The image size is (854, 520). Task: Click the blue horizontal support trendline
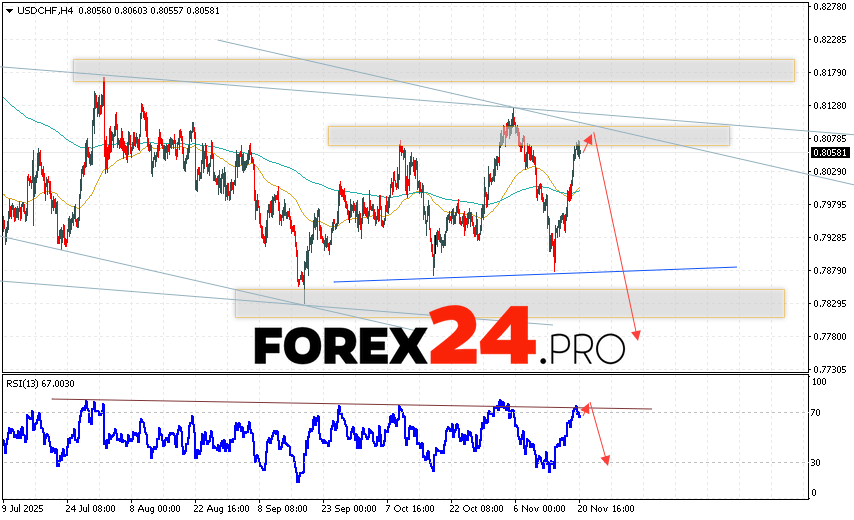tap(534, 274)
